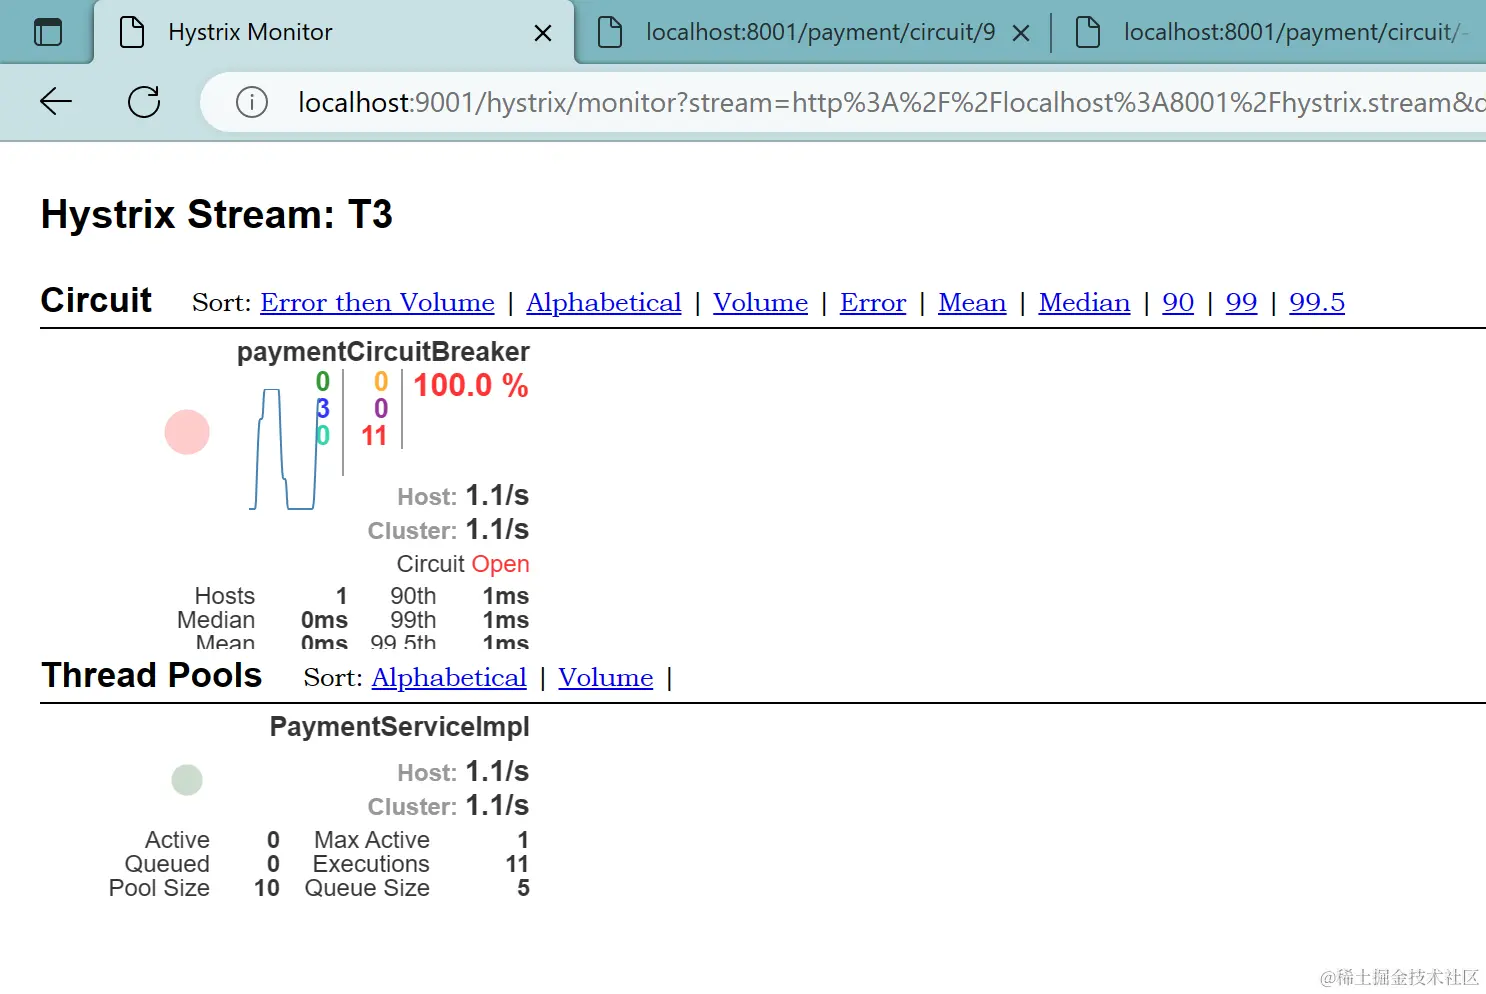This screenshot has height=994, width=1486.
Task: Click the circuit Host rate 1.1/s
Action: [497, 495]
